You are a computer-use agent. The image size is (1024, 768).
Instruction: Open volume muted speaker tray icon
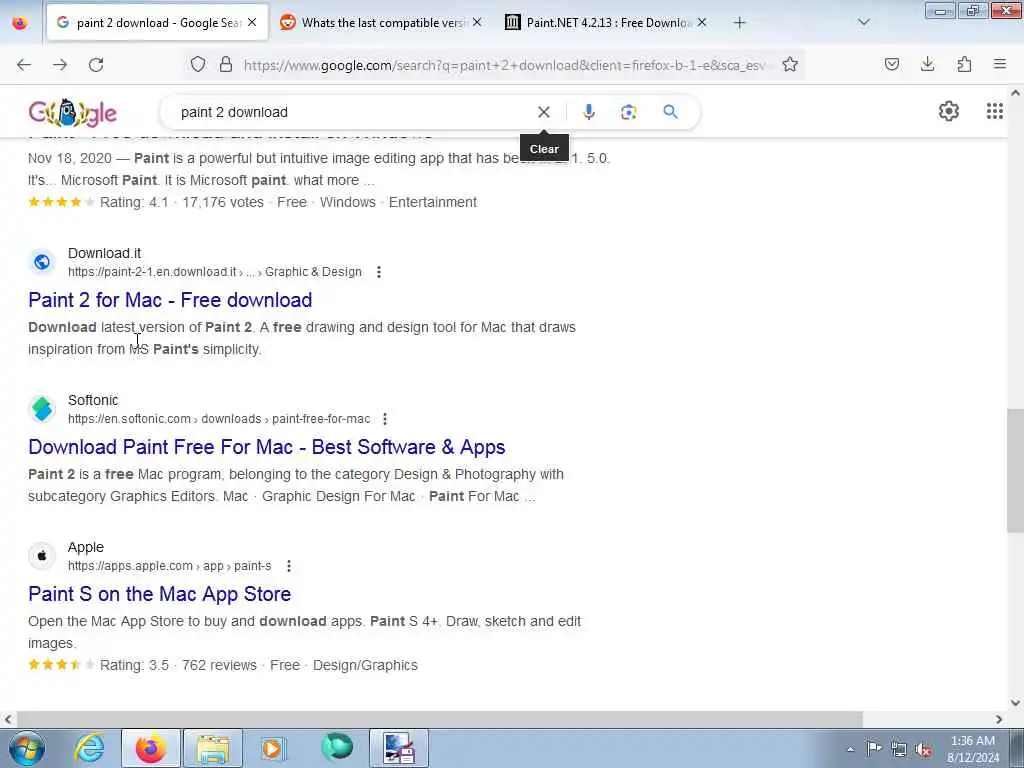pyautogui.click(x=923, y=749)
